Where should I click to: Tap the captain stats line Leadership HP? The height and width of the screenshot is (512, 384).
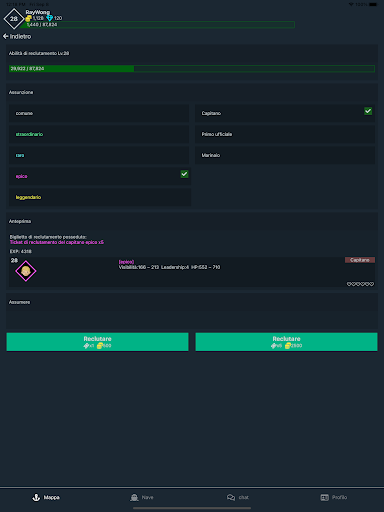(169, 267)
